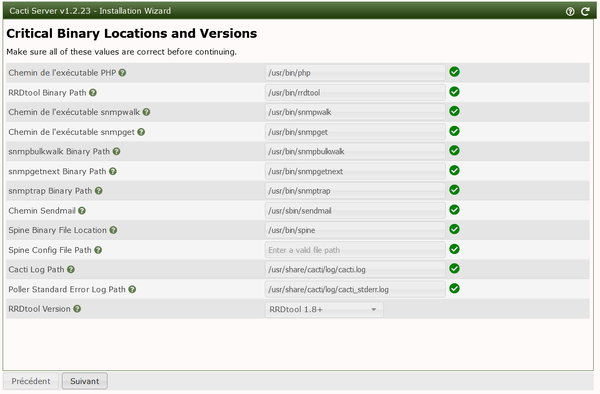Image resolution: width=600 pixels, height=394 pixels.
Task: Focus the /usr/bin/snmpbulkwalk path field
Action: coord(355,151)
